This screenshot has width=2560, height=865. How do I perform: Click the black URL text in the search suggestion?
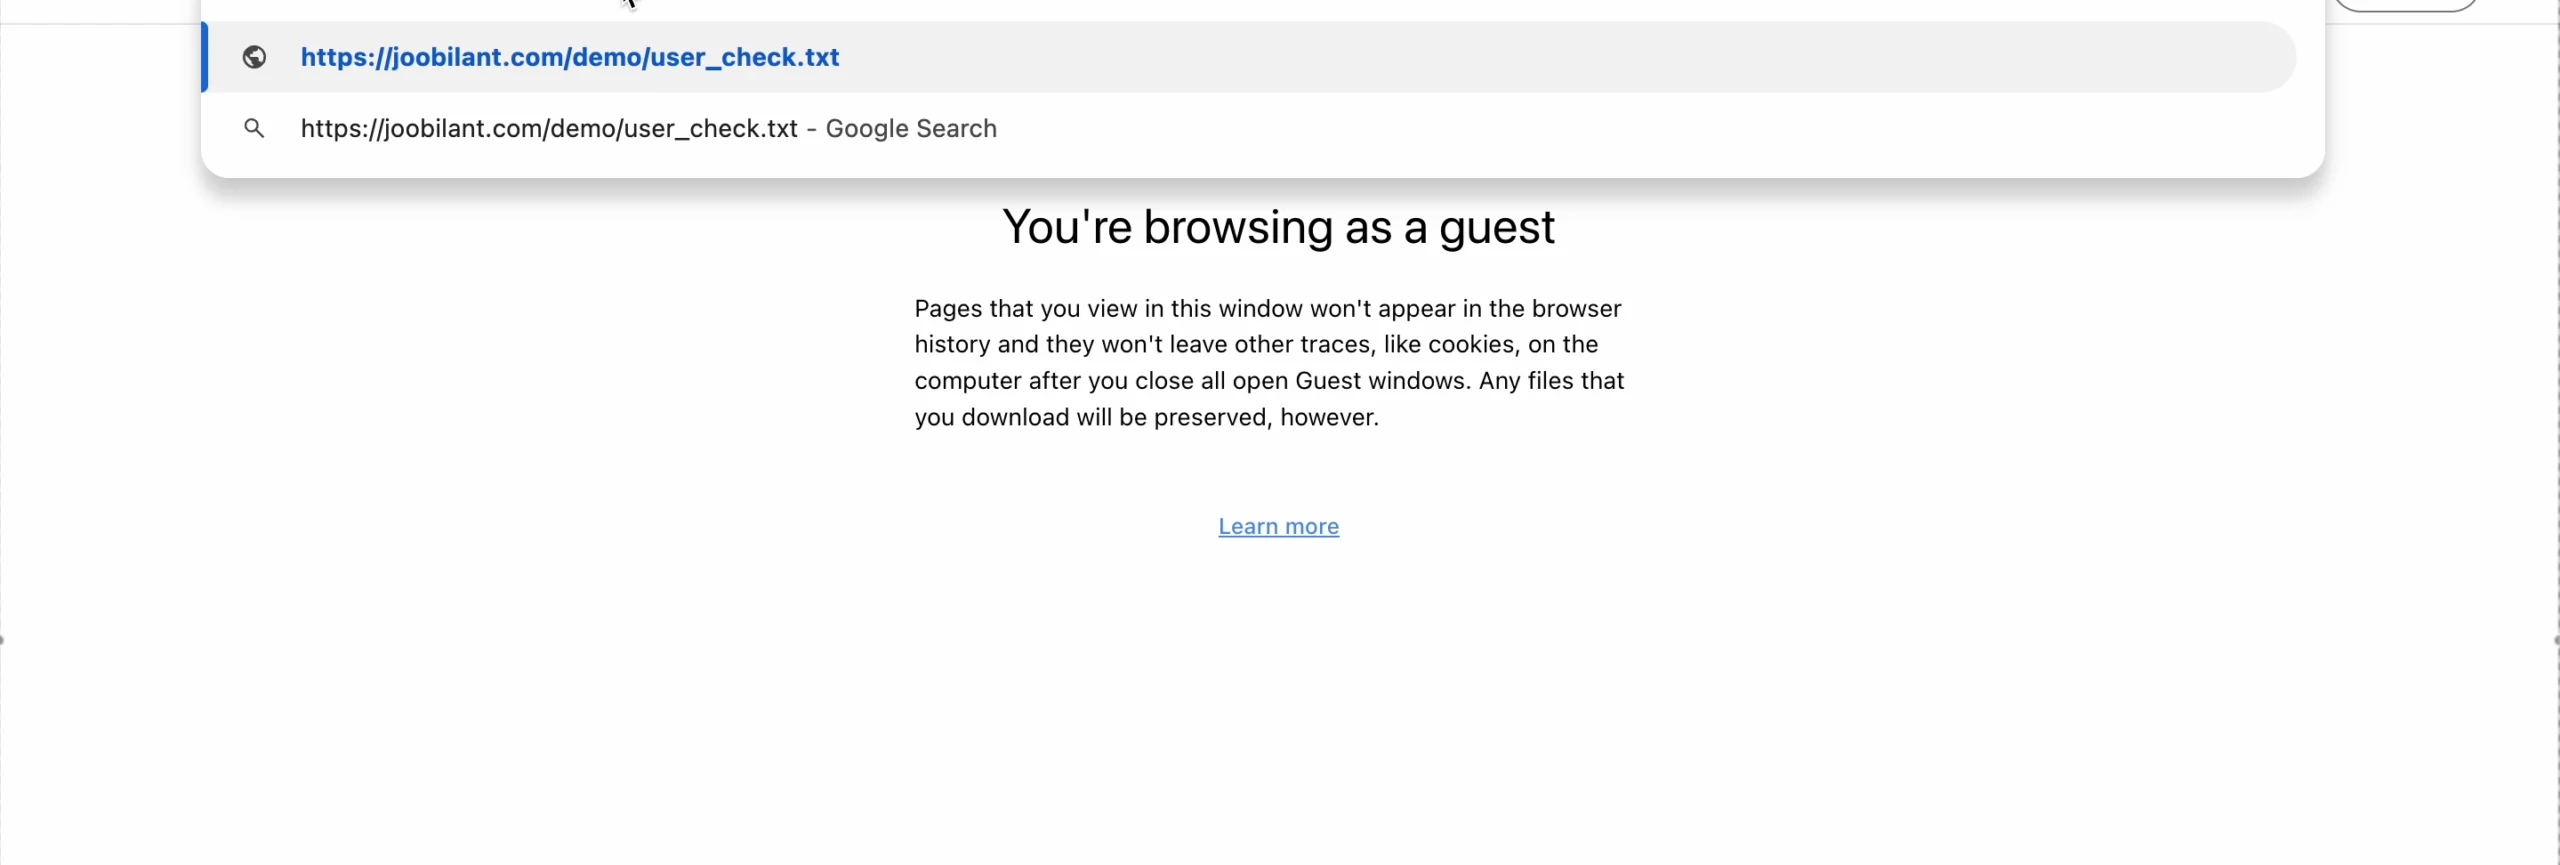(548, 129)
